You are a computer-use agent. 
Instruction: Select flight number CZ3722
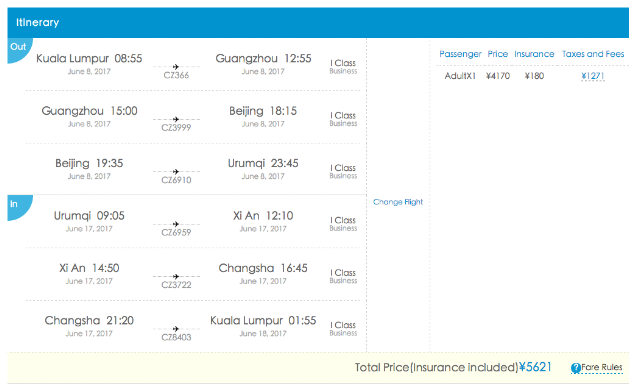pyautogui.click(x=176, y=285)
